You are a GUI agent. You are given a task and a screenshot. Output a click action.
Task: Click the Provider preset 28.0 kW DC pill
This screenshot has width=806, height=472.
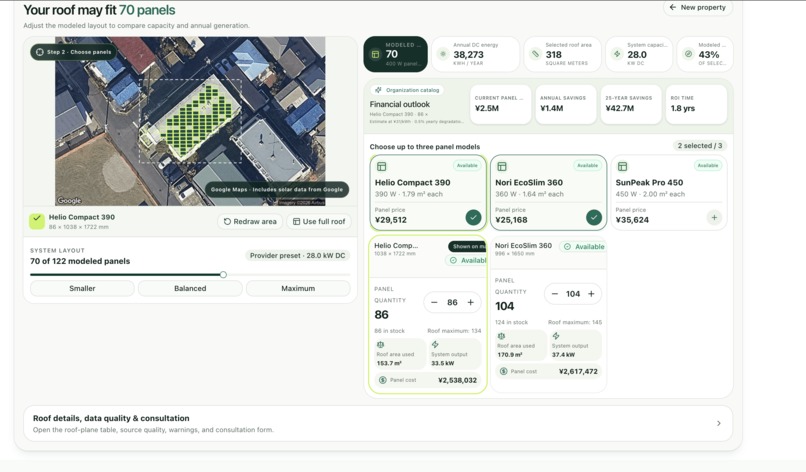pyautogui.click(x=298, y=256)
